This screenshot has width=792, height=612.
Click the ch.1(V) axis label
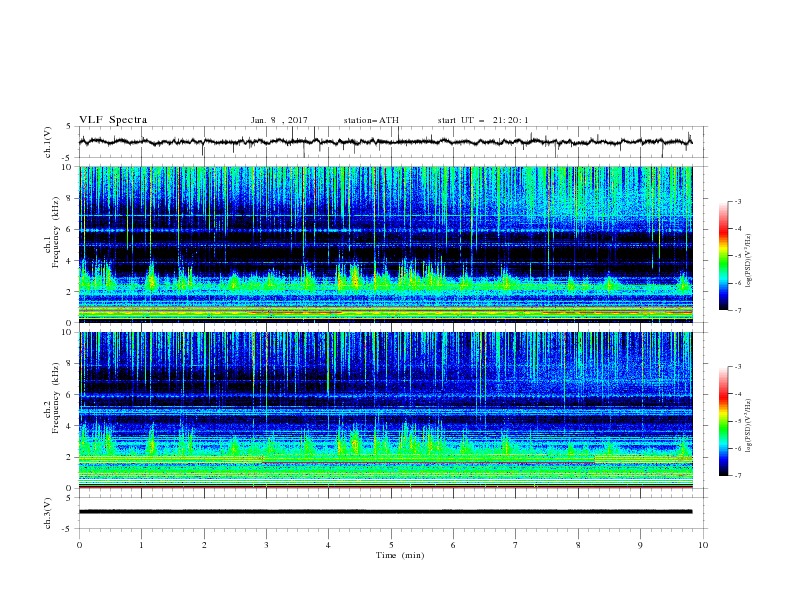[x=48, y=142]
